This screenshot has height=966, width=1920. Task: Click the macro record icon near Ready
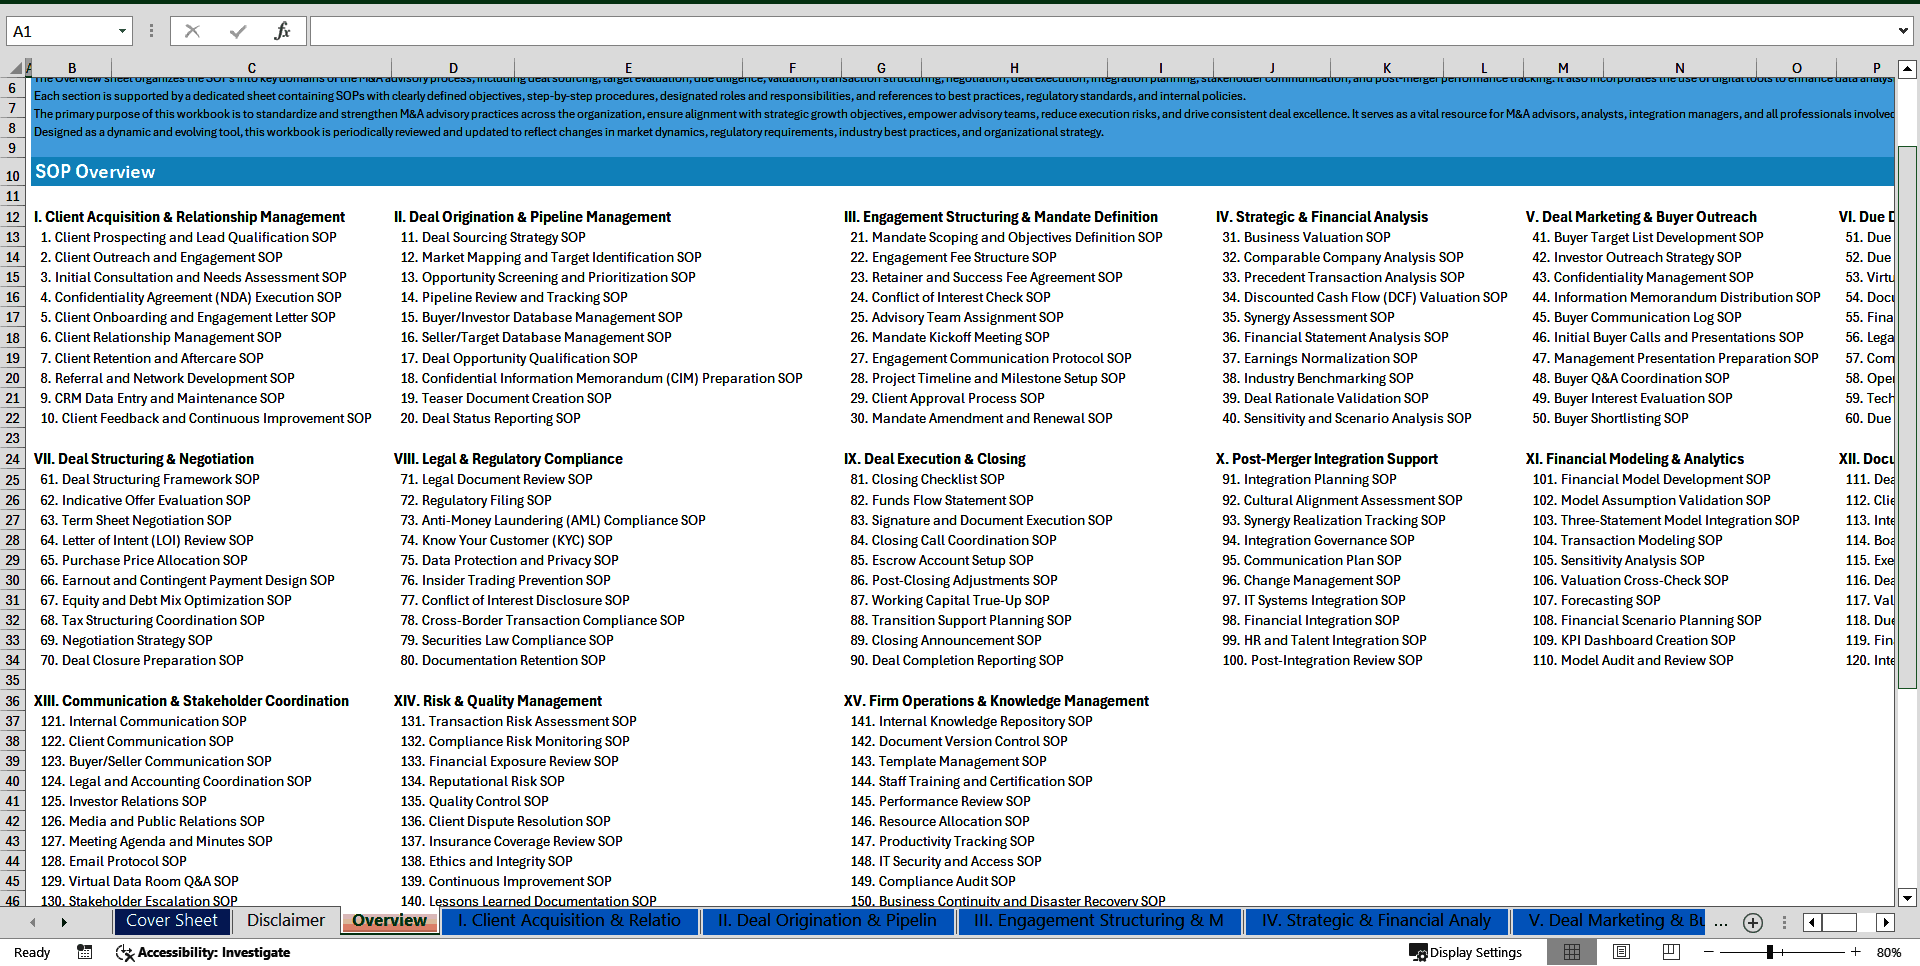click(x=84, y=952)
